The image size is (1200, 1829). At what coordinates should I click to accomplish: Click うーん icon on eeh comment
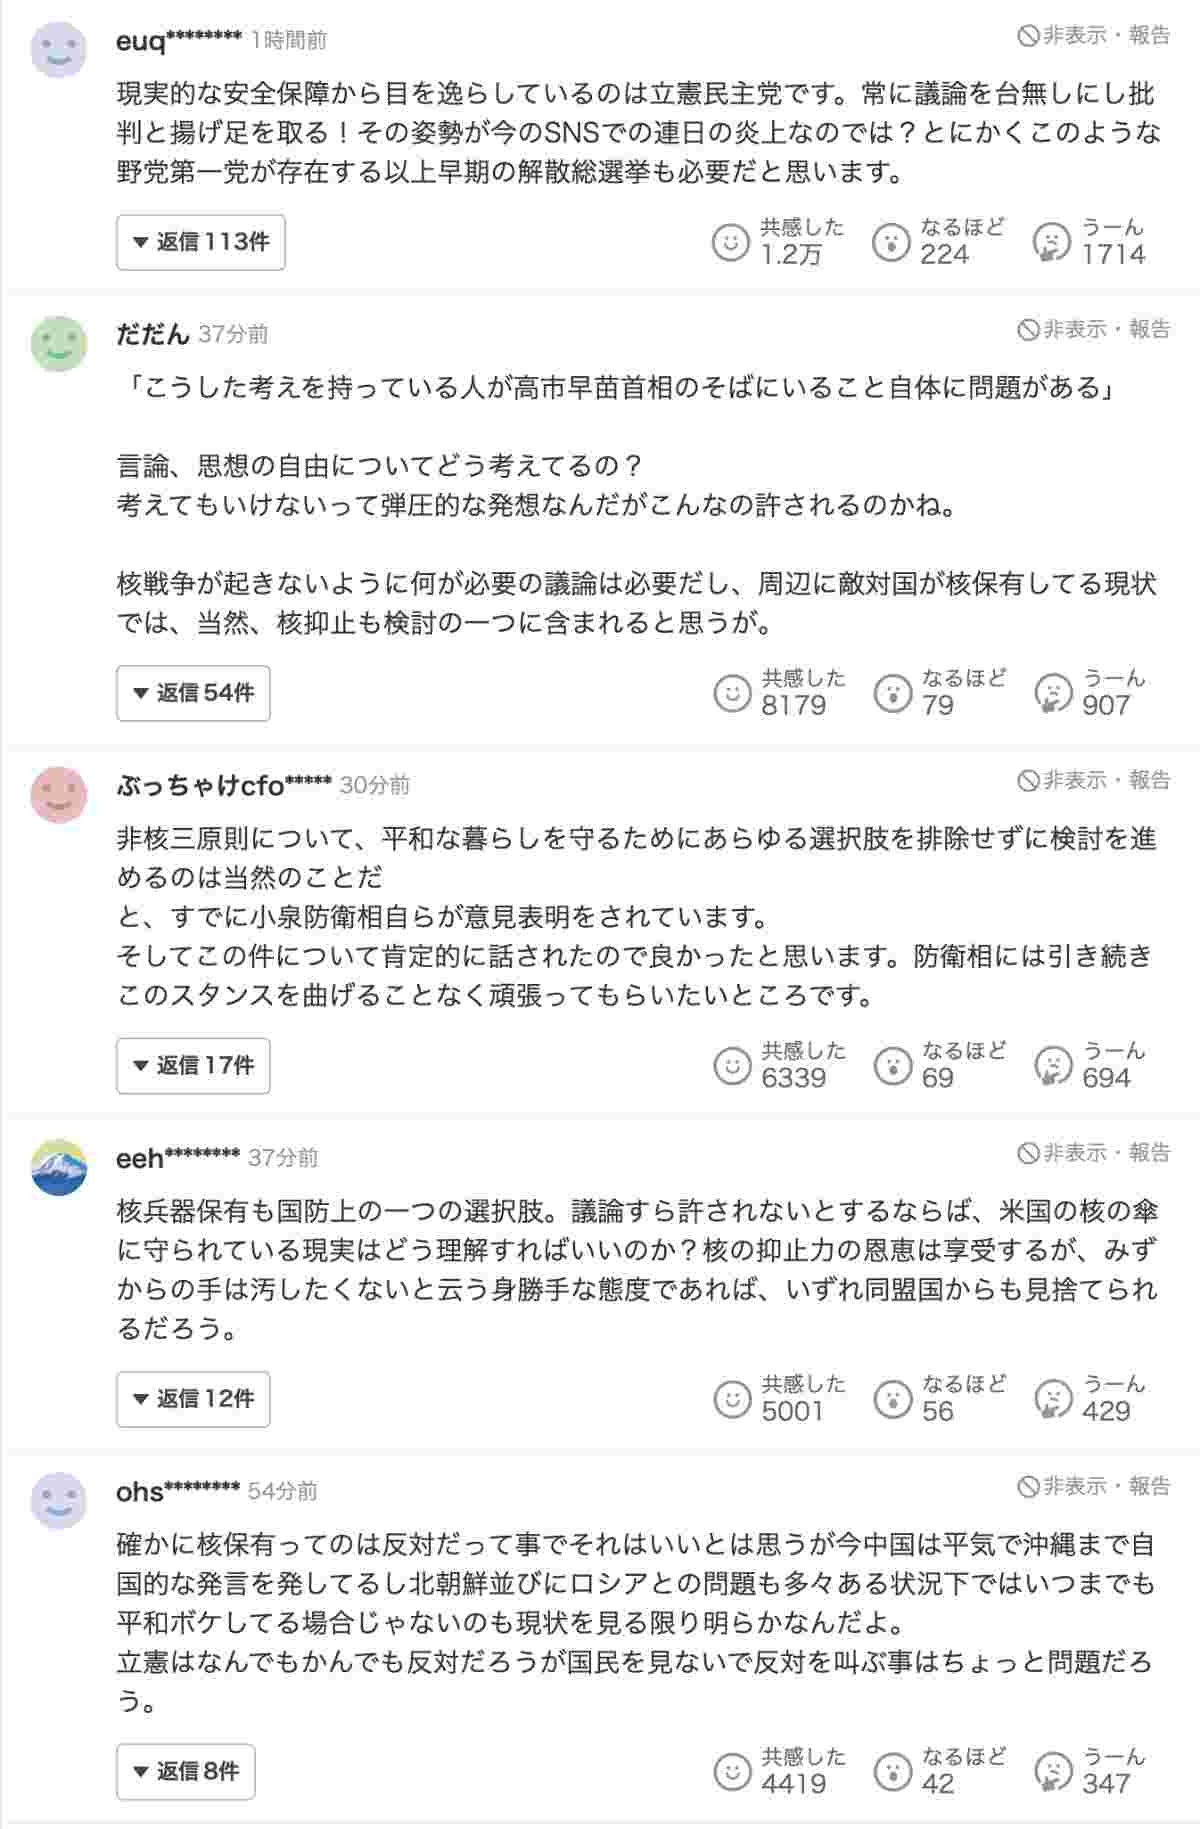[1052, 1399]
